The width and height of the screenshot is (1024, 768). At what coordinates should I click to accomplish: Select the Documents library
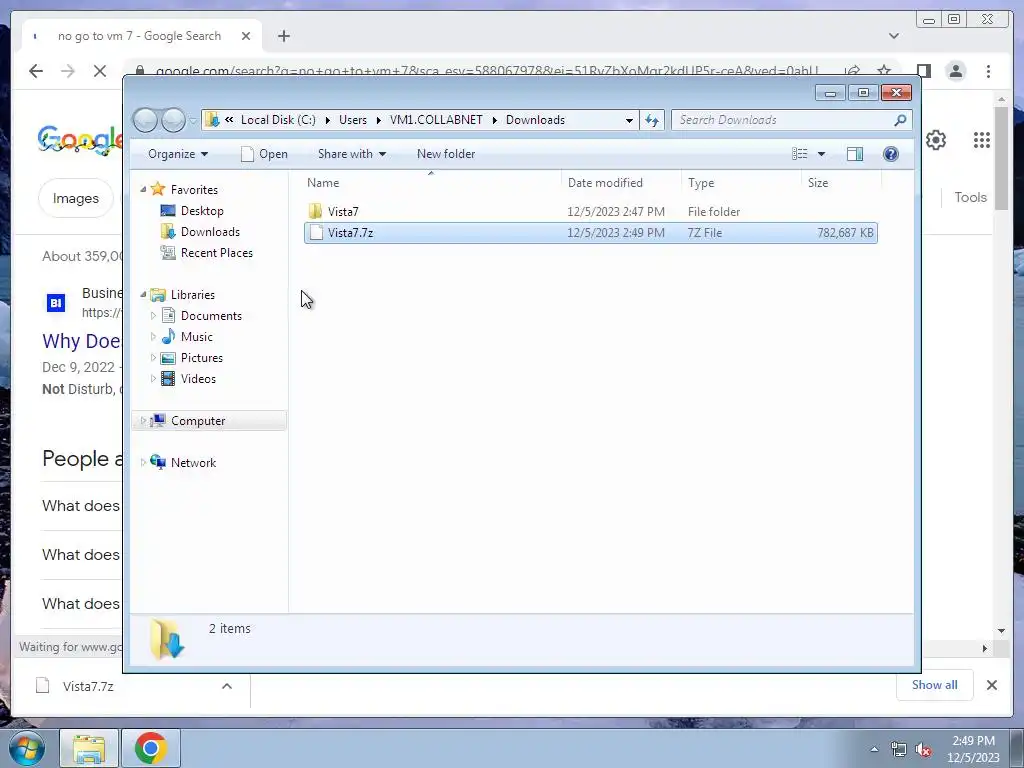[211, 316]
